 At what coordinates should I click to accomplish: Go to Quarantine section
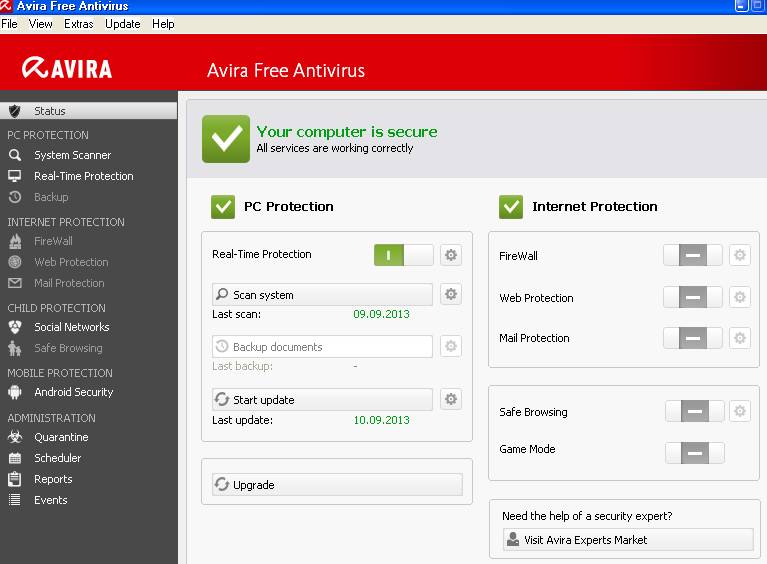pyautogui.click(x=61, y=437)
